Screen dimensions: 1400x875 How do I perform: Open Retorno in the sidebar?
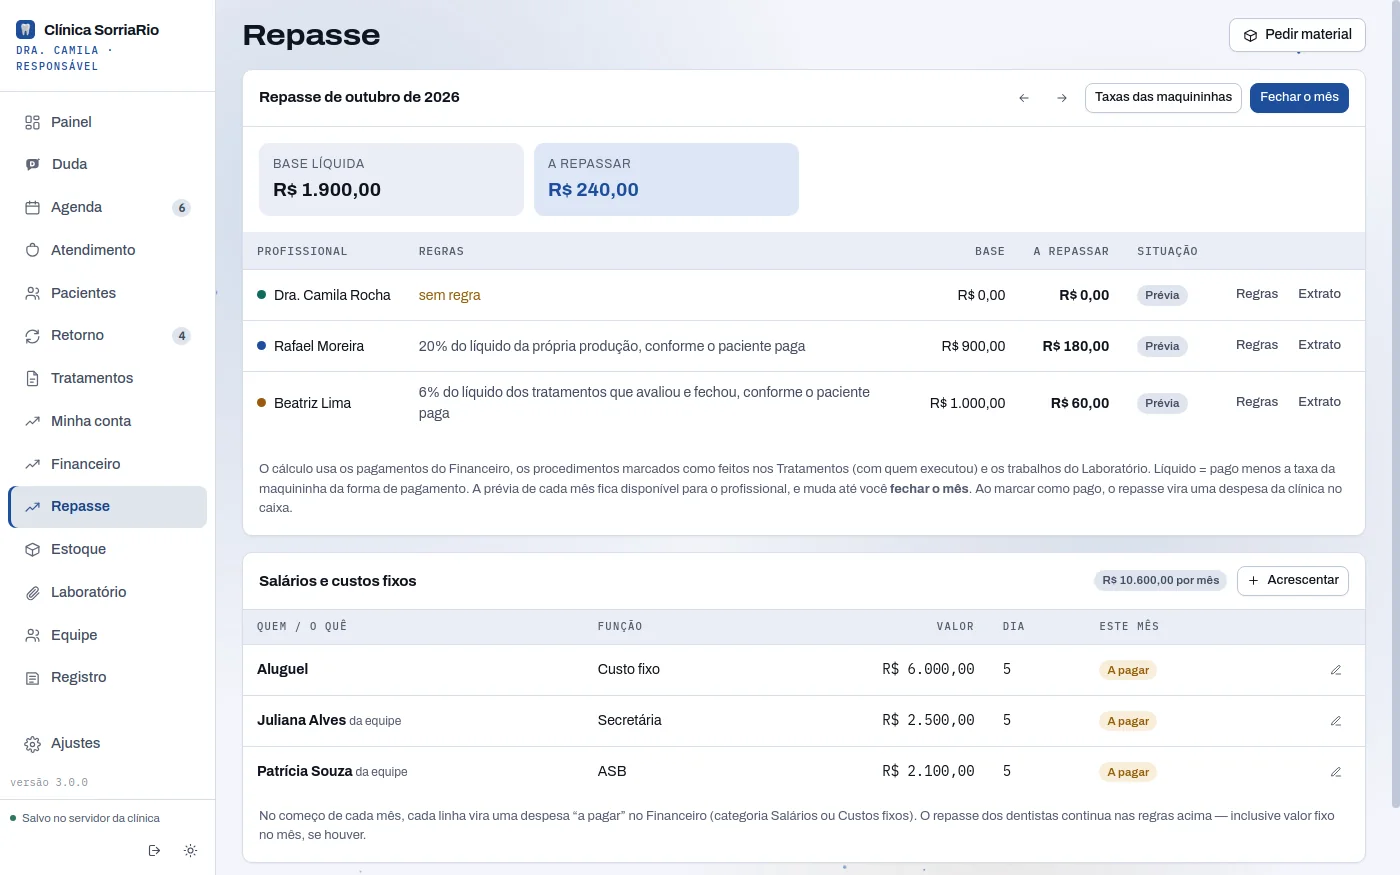108,335
